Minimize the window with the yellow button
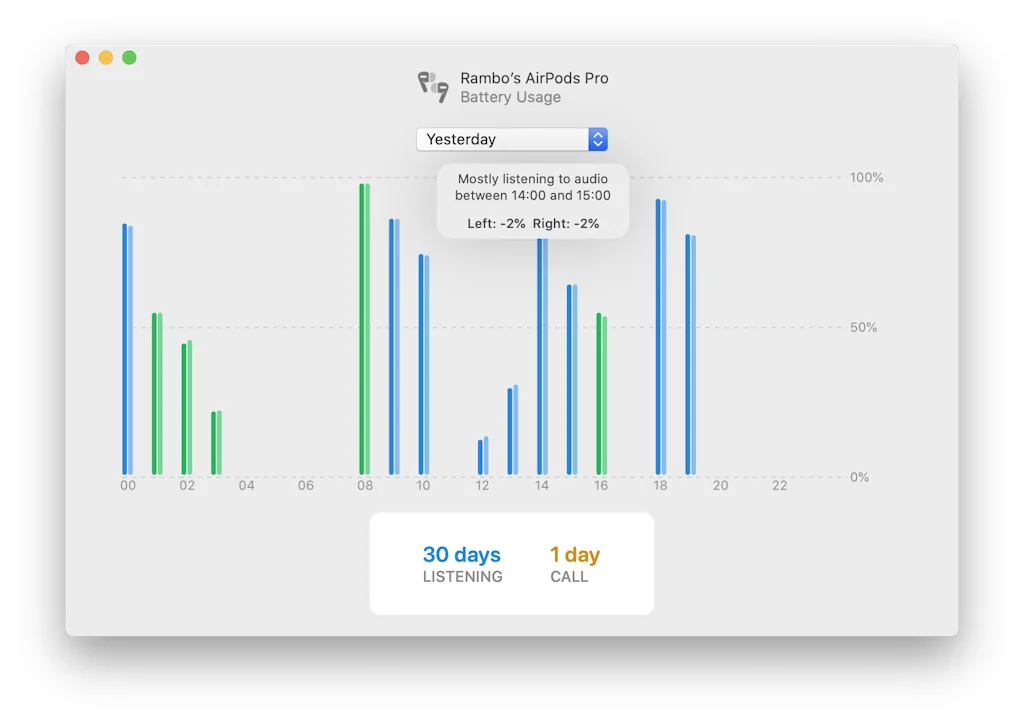The height and width of the screenshot is (723, 1024). [x=106, y=57]
